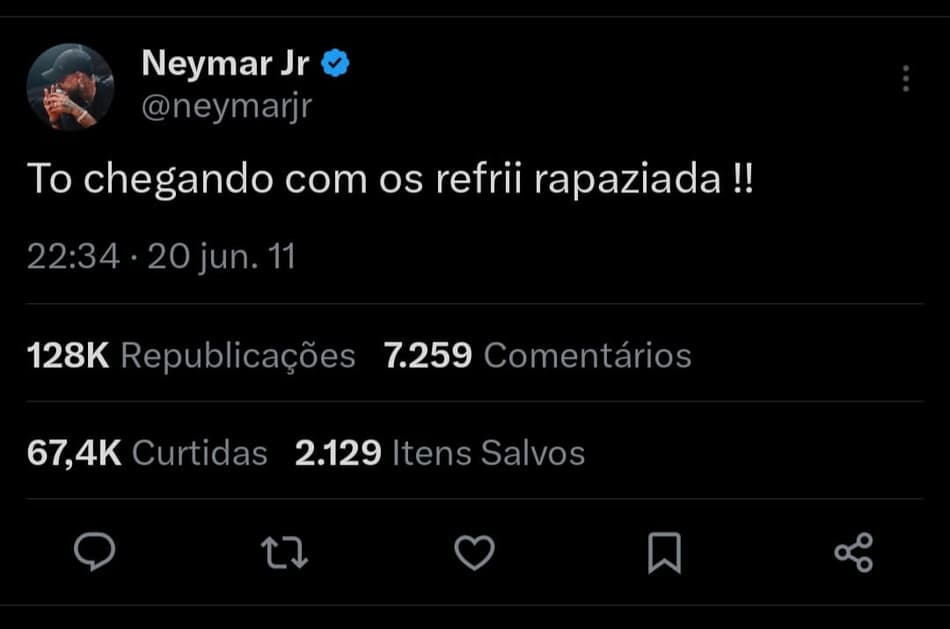
Task: Click the Itens Salvos label
Action: (x=488, y=453)
